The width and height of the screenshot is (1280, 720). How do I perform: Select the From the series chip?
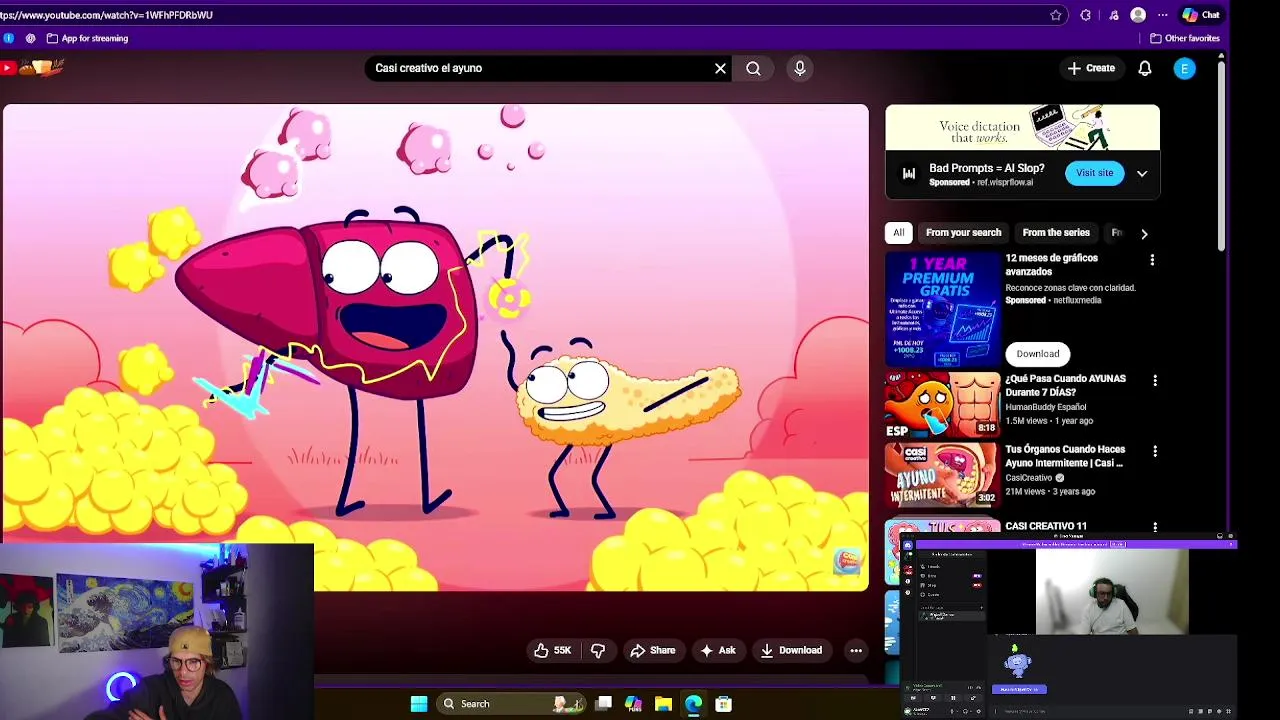coord(1056,232)
